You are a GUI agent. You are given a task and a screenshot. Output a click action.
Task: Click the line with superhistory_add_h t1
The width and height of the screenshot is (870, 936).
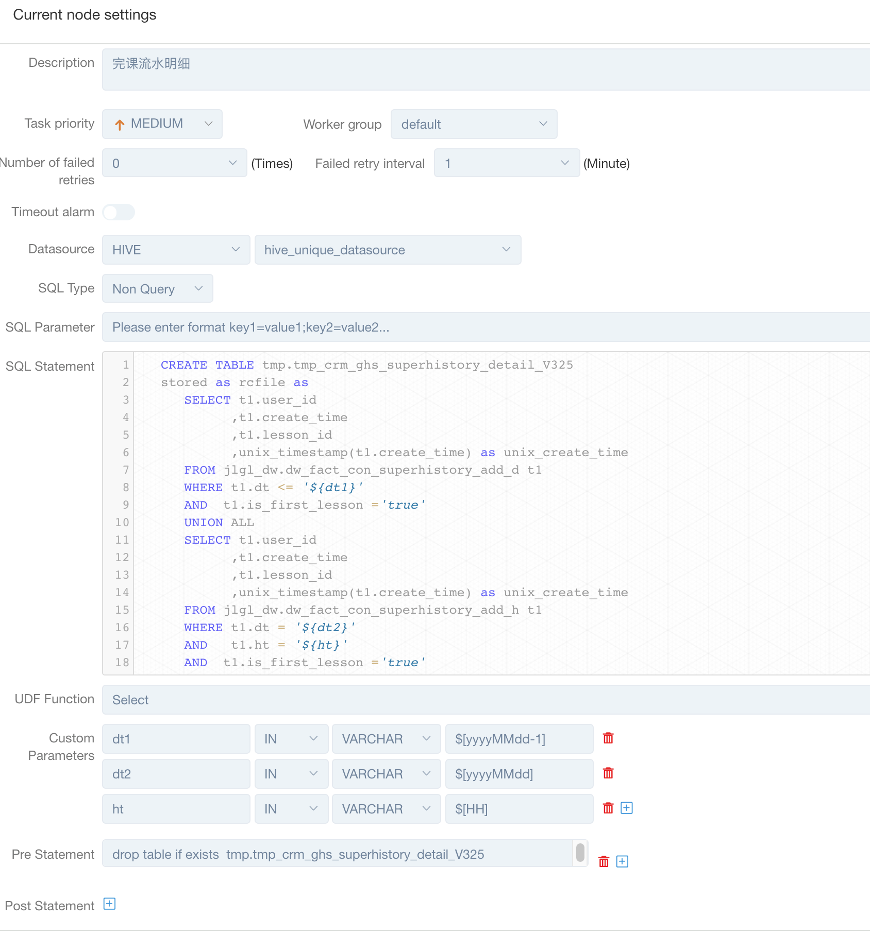click(362, 610)
